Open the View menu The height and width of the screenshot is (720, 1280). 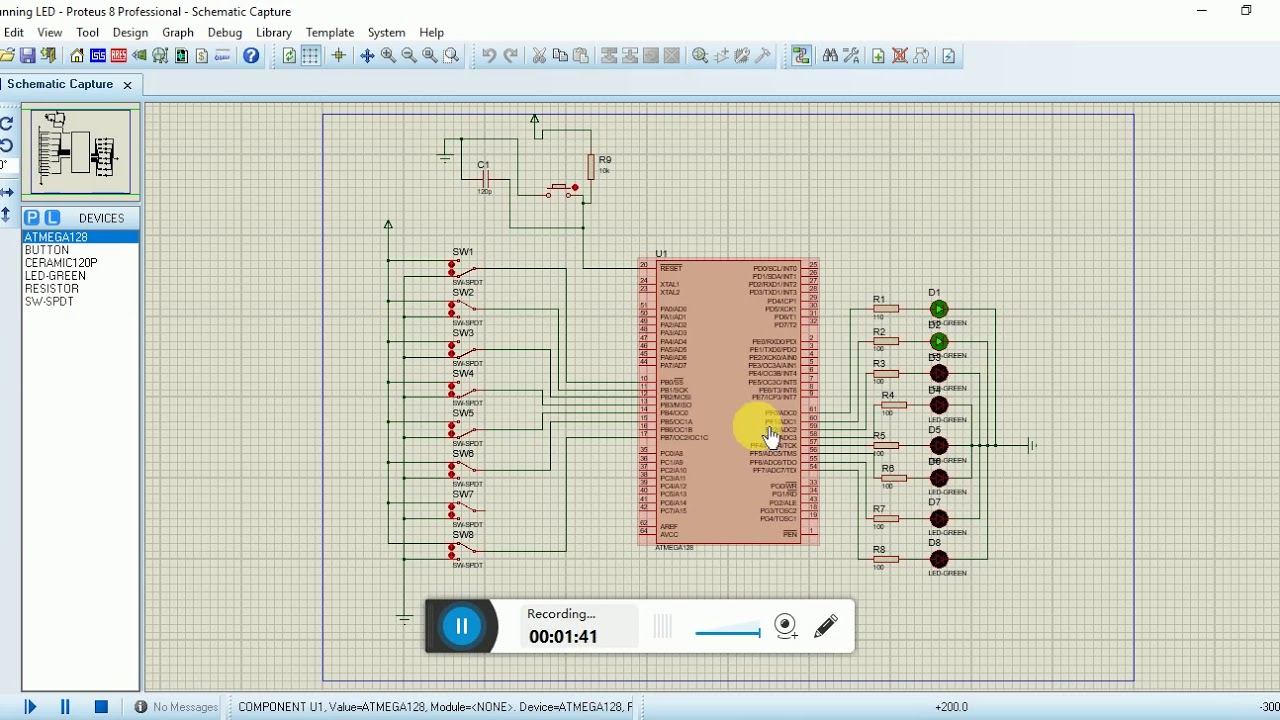50,32
